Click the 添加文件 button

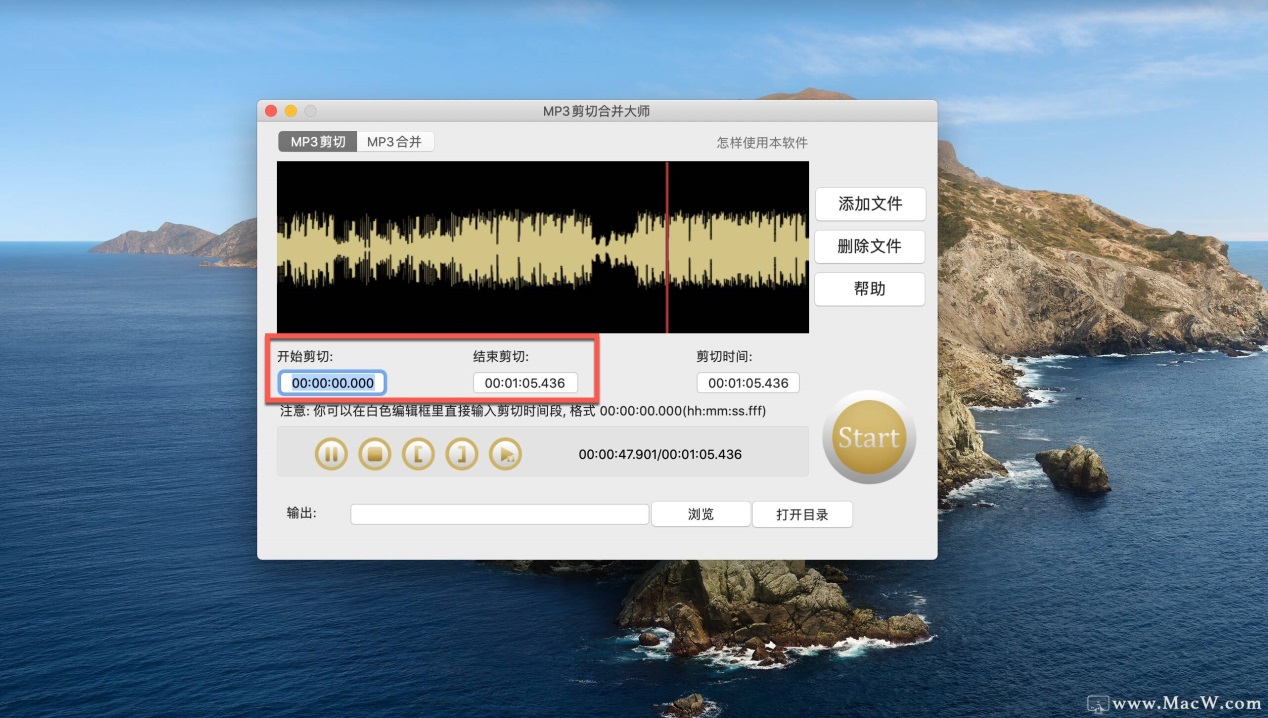click(x=869, y=204)
